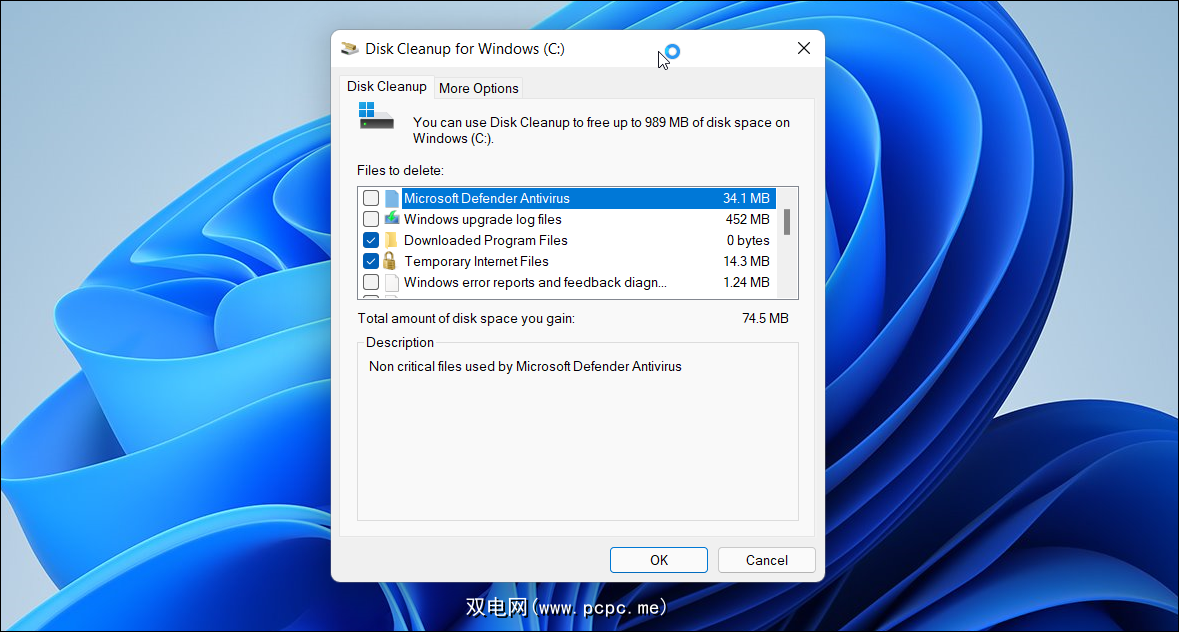Viewport: 1179px width, 632px height.
Task: Click the 14.3 MB size value
Action: click(746, 262)
